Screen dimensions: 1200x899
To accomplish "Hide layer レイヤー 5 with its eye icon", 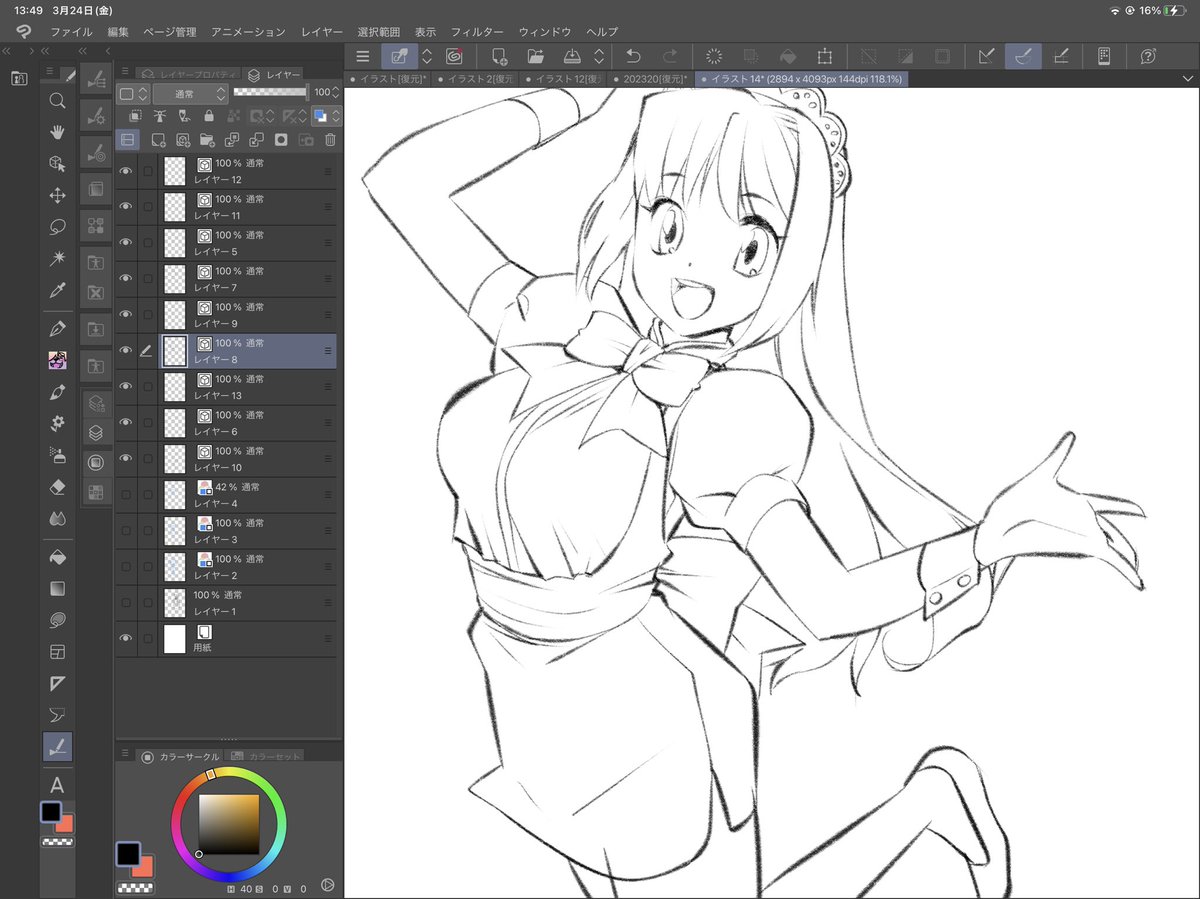I will click(126, 243).
